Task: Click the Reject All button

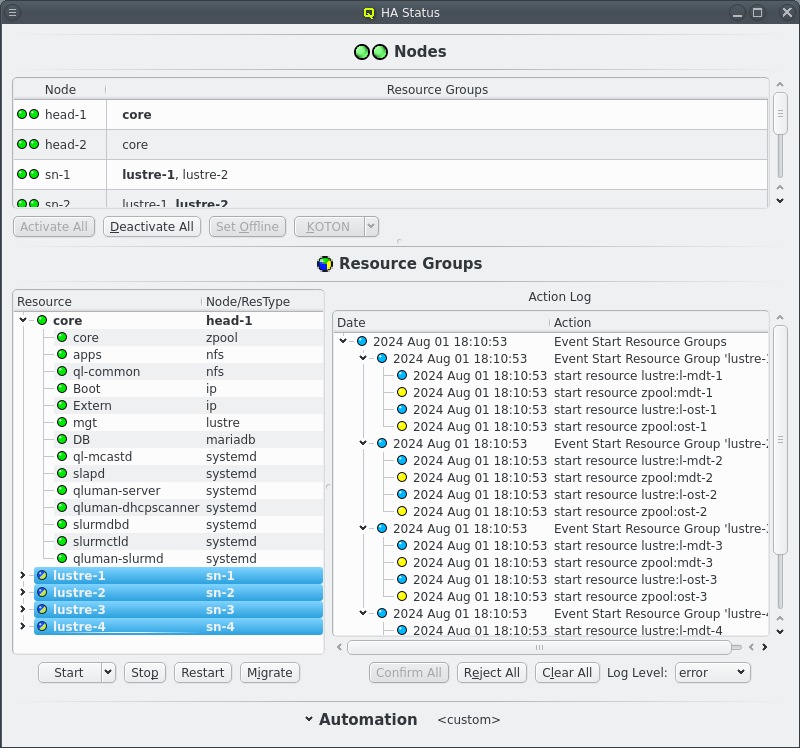Action: (x=491, y=672)
